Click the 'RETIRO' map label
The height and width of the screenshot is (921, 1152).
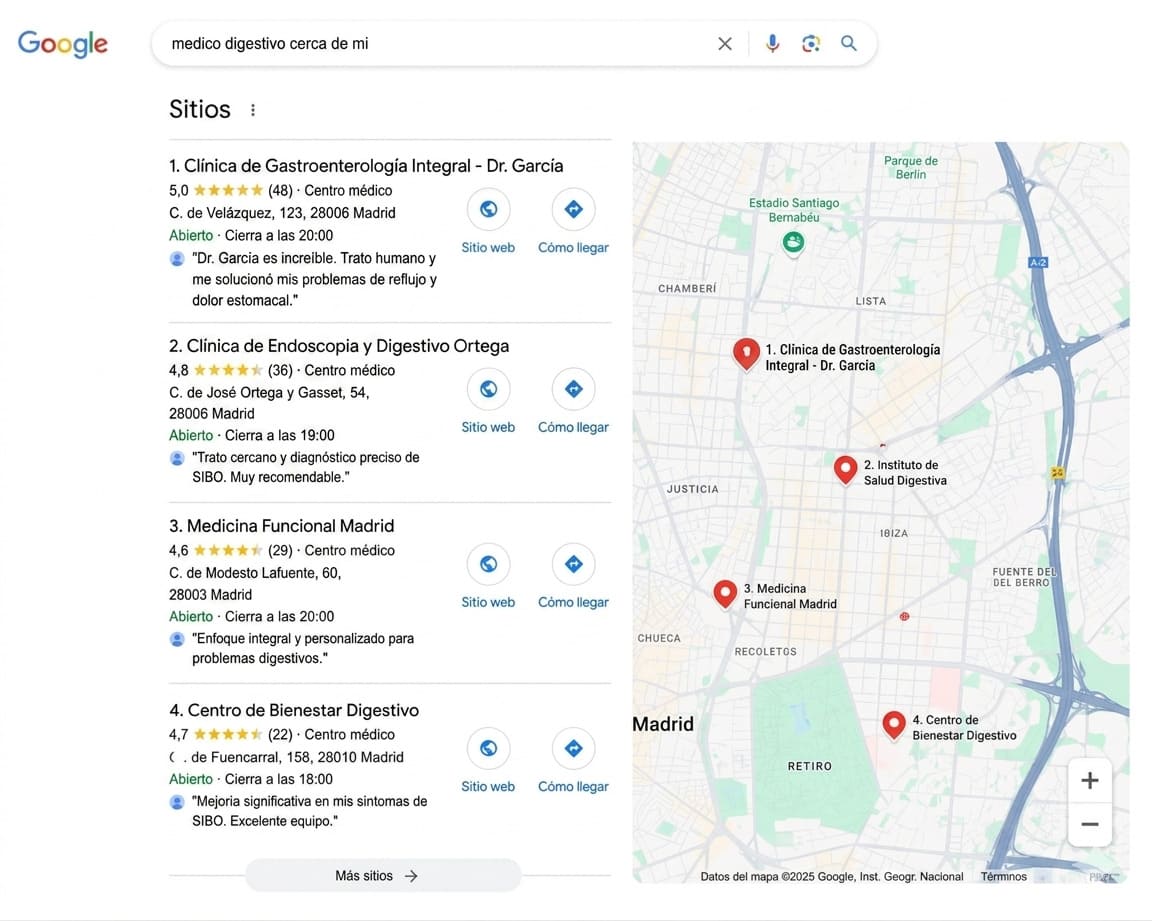(810, 766)
